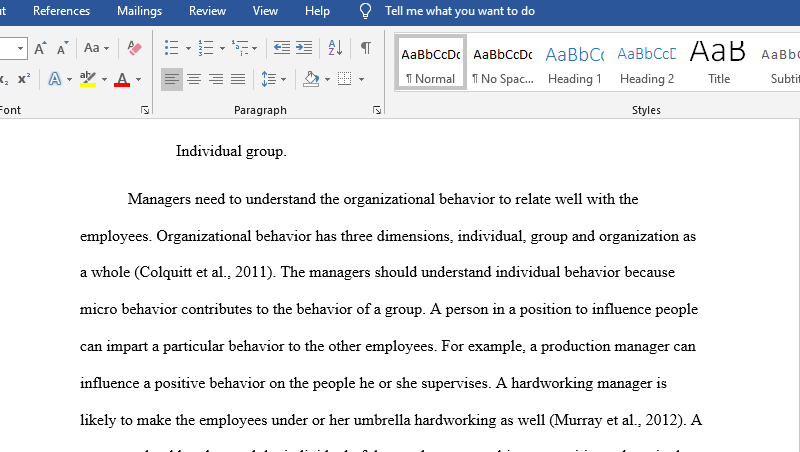
Task: Launch Paragraph settings dialog
Action: click(377, 110)
